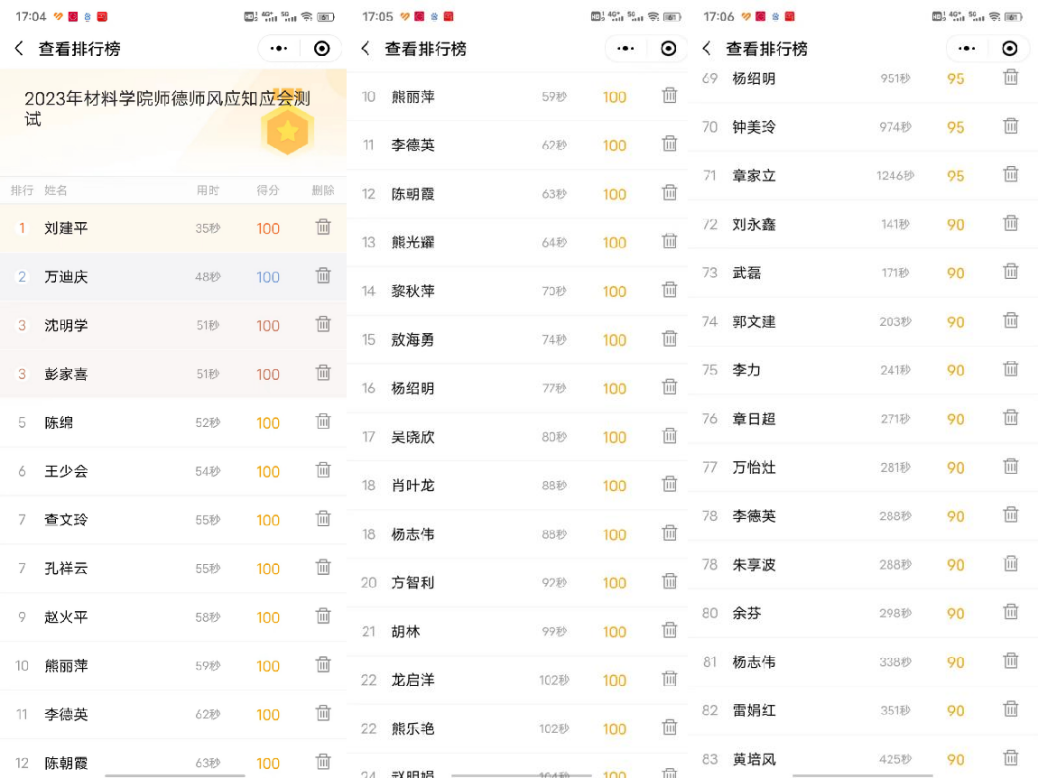Tap the trash icon for 钟美玲
Image resolution: width=1038 pixels, height=778 pixels.
(x=1011, y=126)
